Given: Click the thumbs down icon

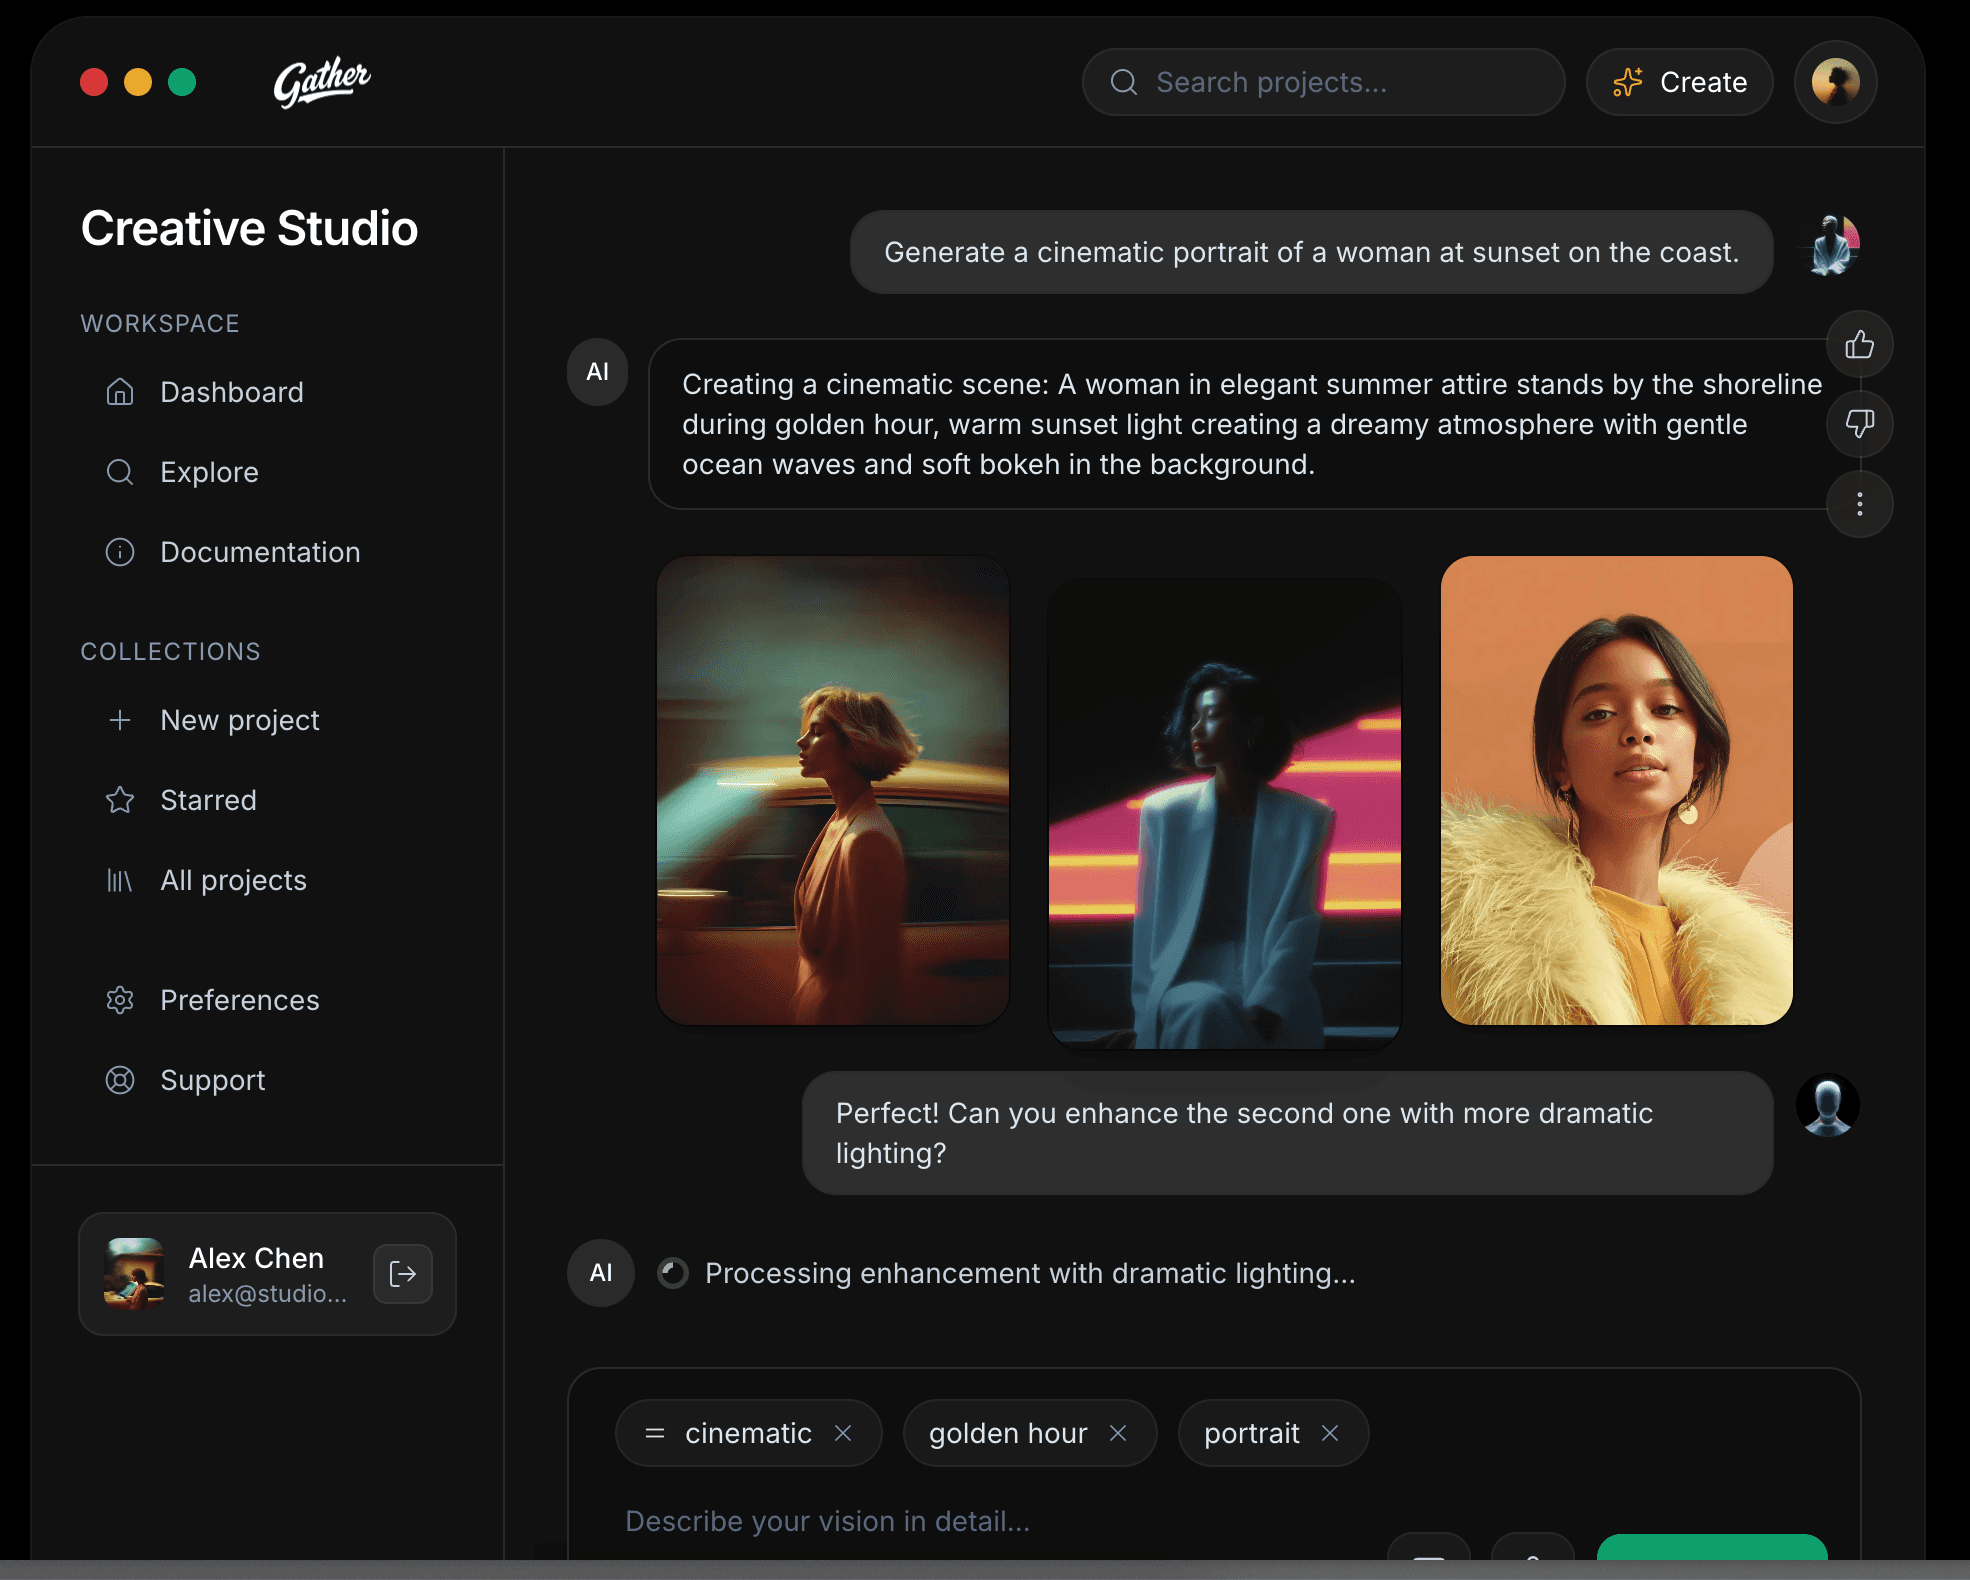Looking at the screenshot, I should [1859, 423].
